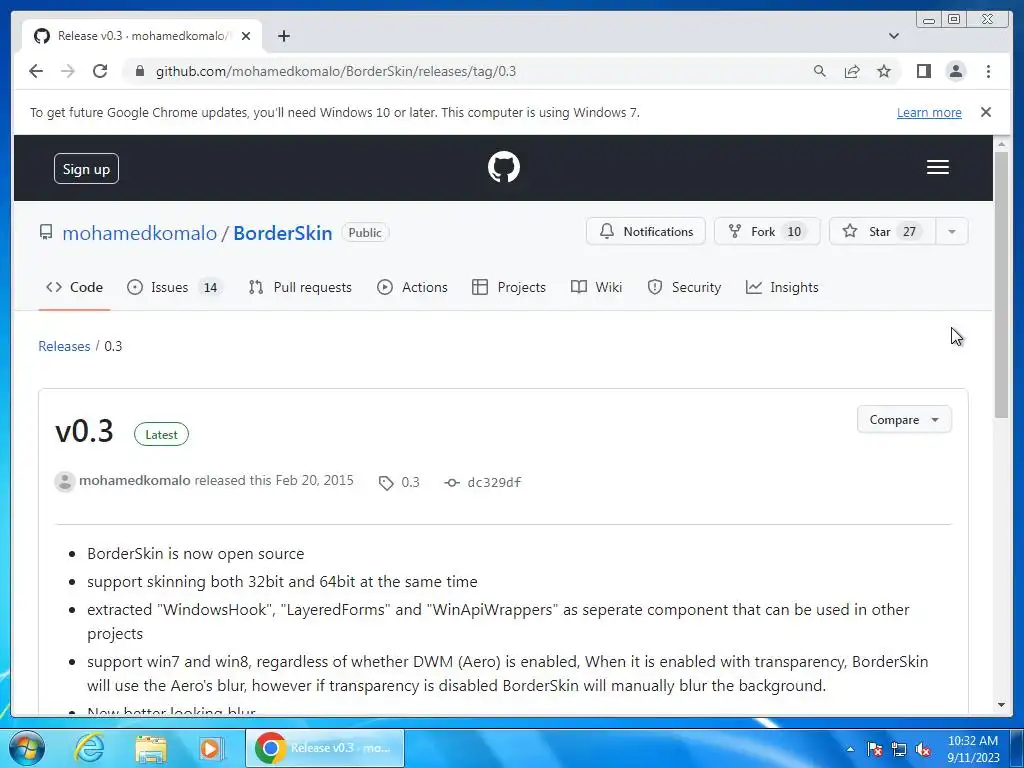This screenshot has height=768, width=1024.
Task: Click the tag icon next to 0.3
Action: coord(386,483)
